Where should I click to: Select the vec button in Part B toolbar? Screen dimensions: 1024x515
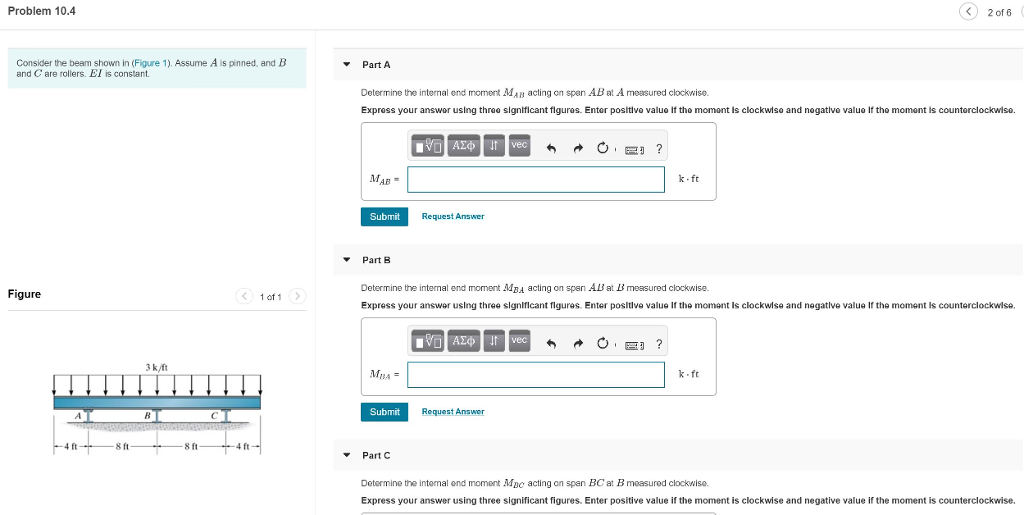point(519,341)
